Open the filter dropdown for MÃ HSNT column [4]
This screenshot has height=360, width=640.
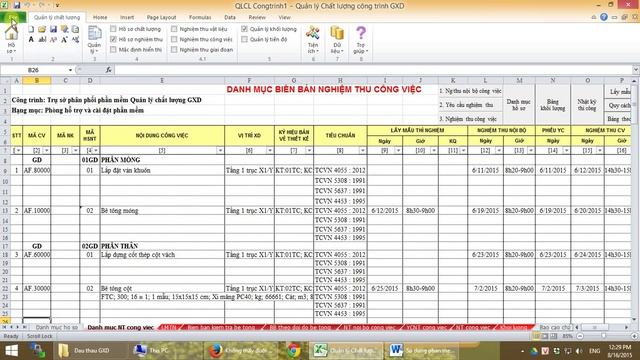96,151
